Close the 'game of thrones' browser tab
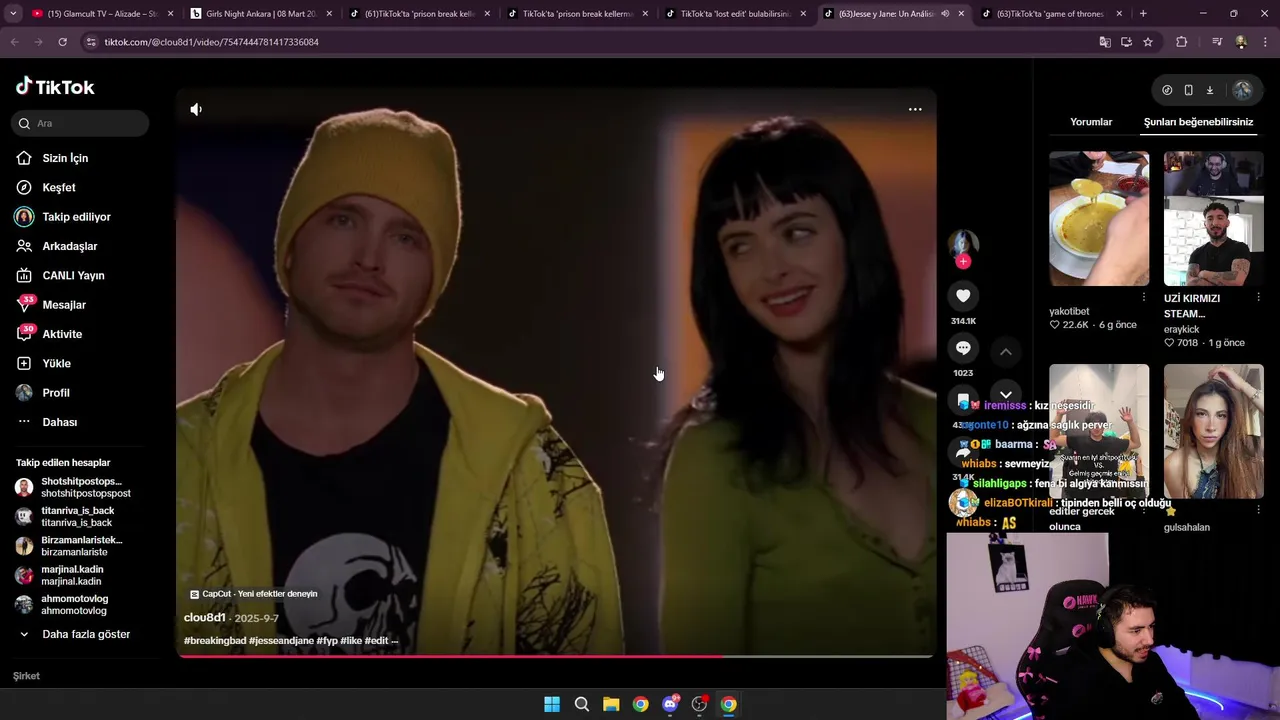Image resolution: width=1280 pixels, height=720 pixels. pos(1119,14)
